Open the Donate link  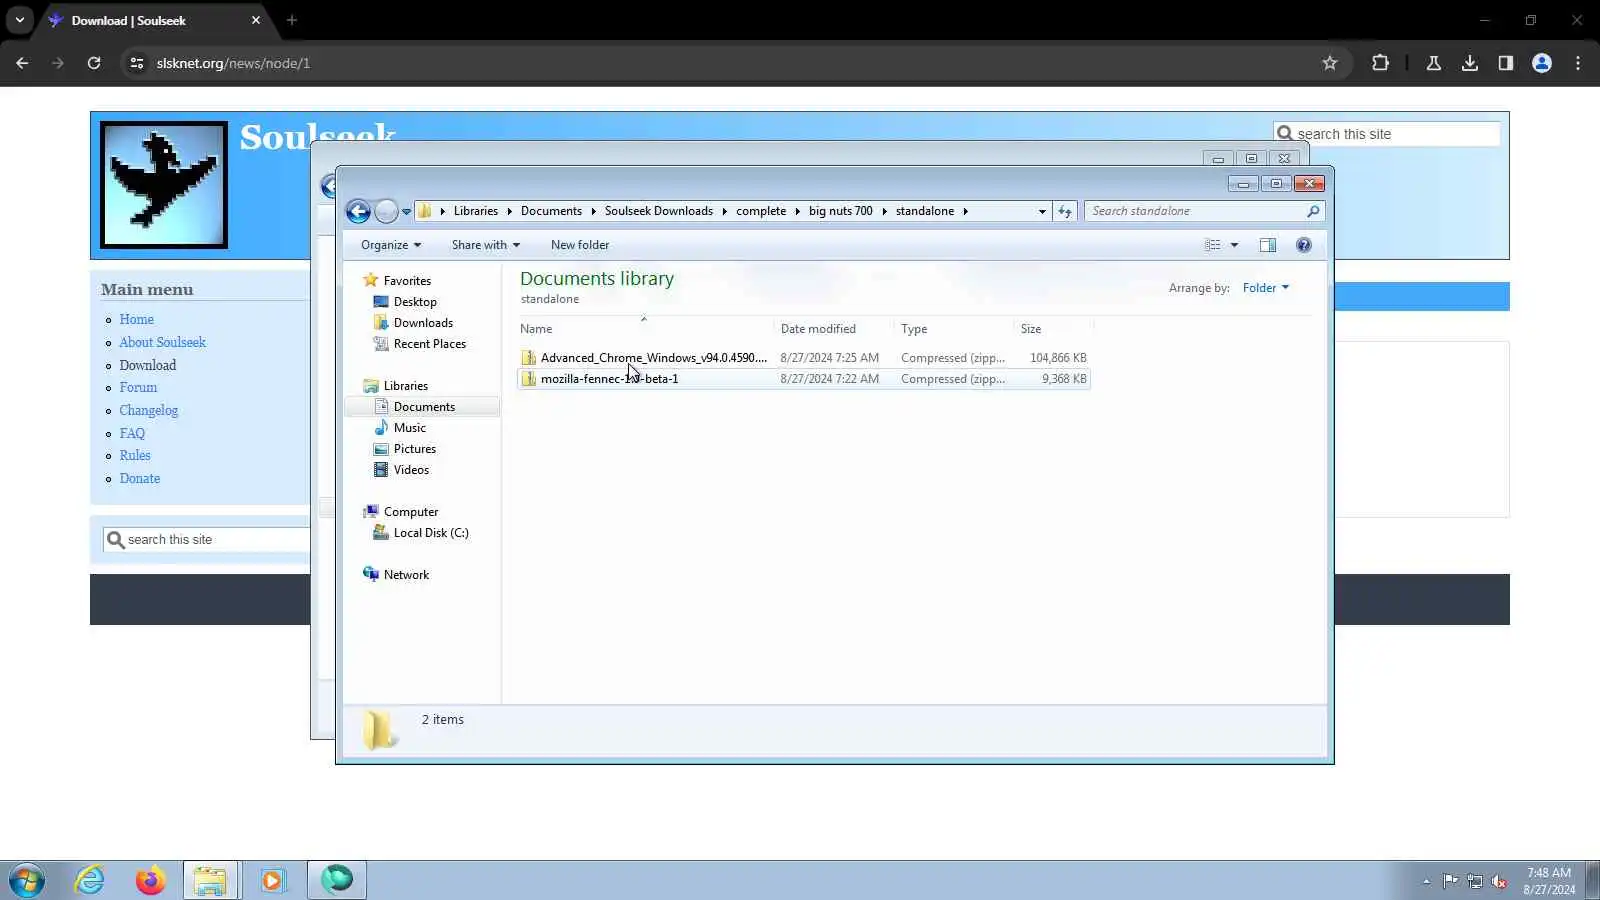click(x=140, y=479)
